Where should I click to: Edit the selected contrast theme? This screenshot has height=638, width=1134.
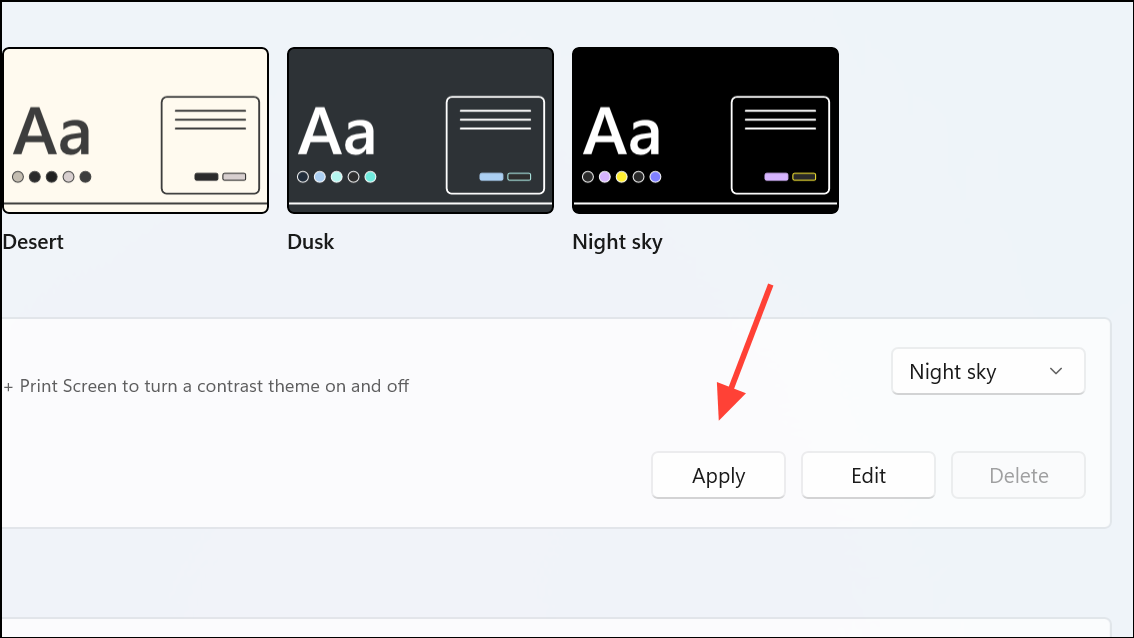click(868, 475)
